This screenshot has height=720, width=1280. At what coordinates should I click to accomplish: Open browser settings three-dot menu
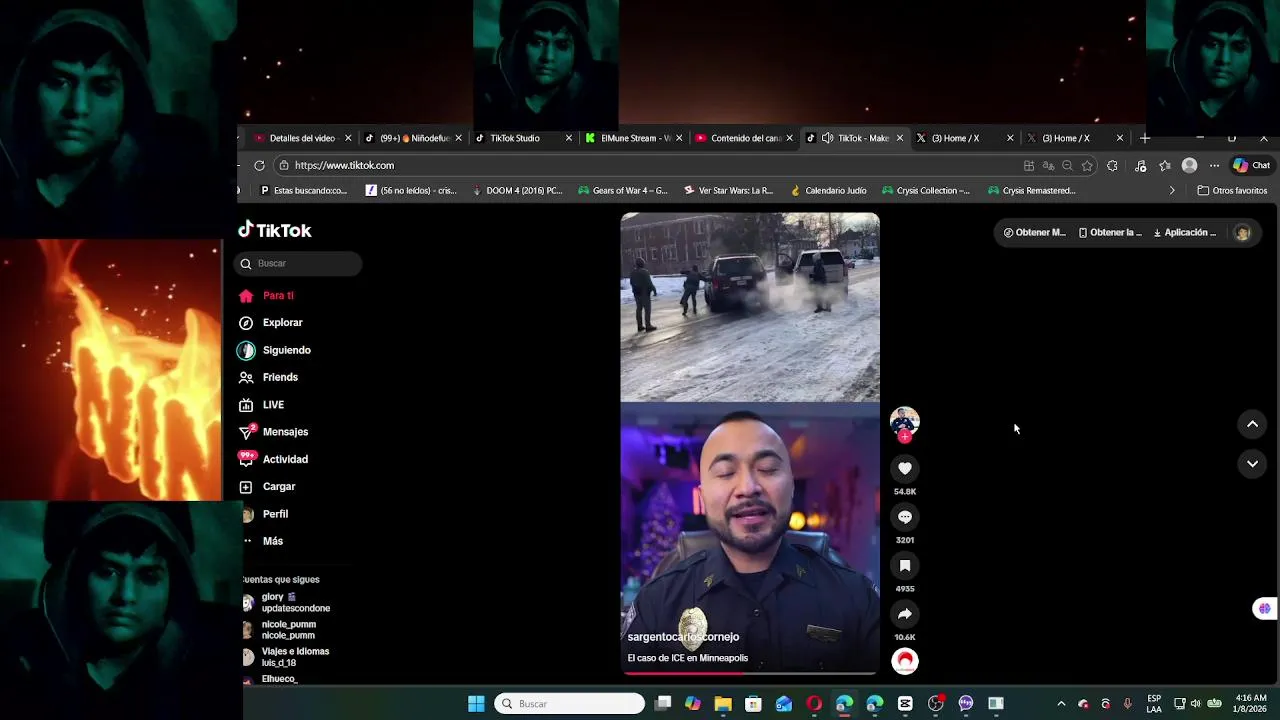1214,166
